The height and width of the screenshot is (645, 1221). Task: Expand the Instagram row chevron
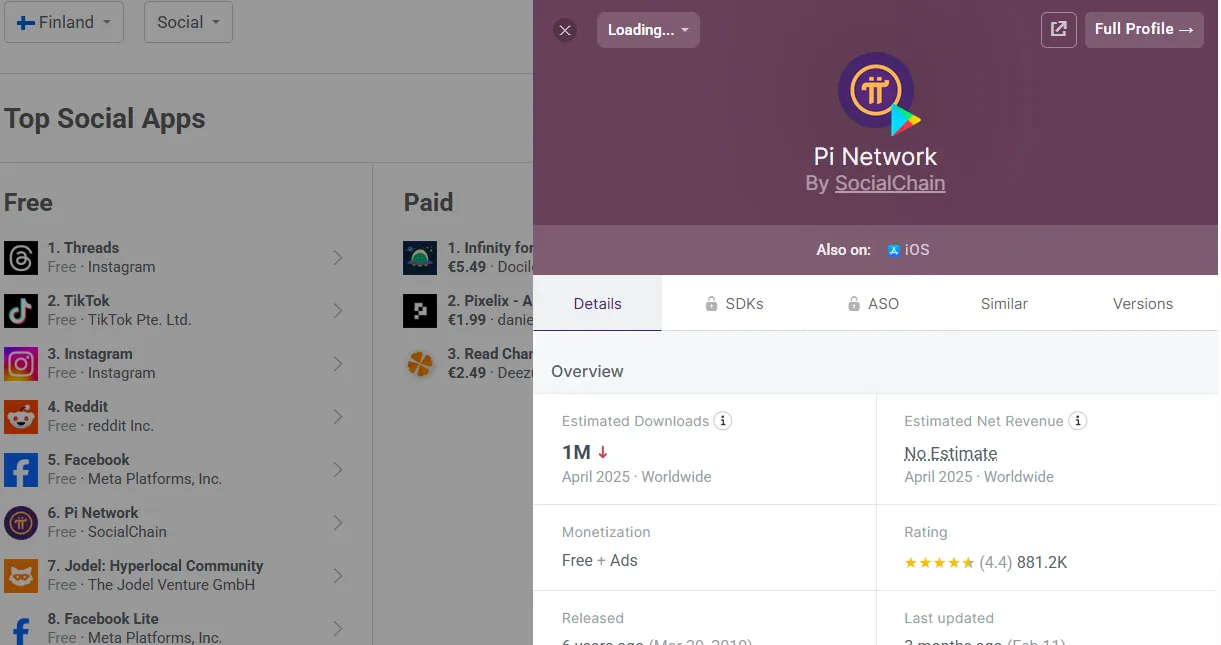tap(338, 363)
